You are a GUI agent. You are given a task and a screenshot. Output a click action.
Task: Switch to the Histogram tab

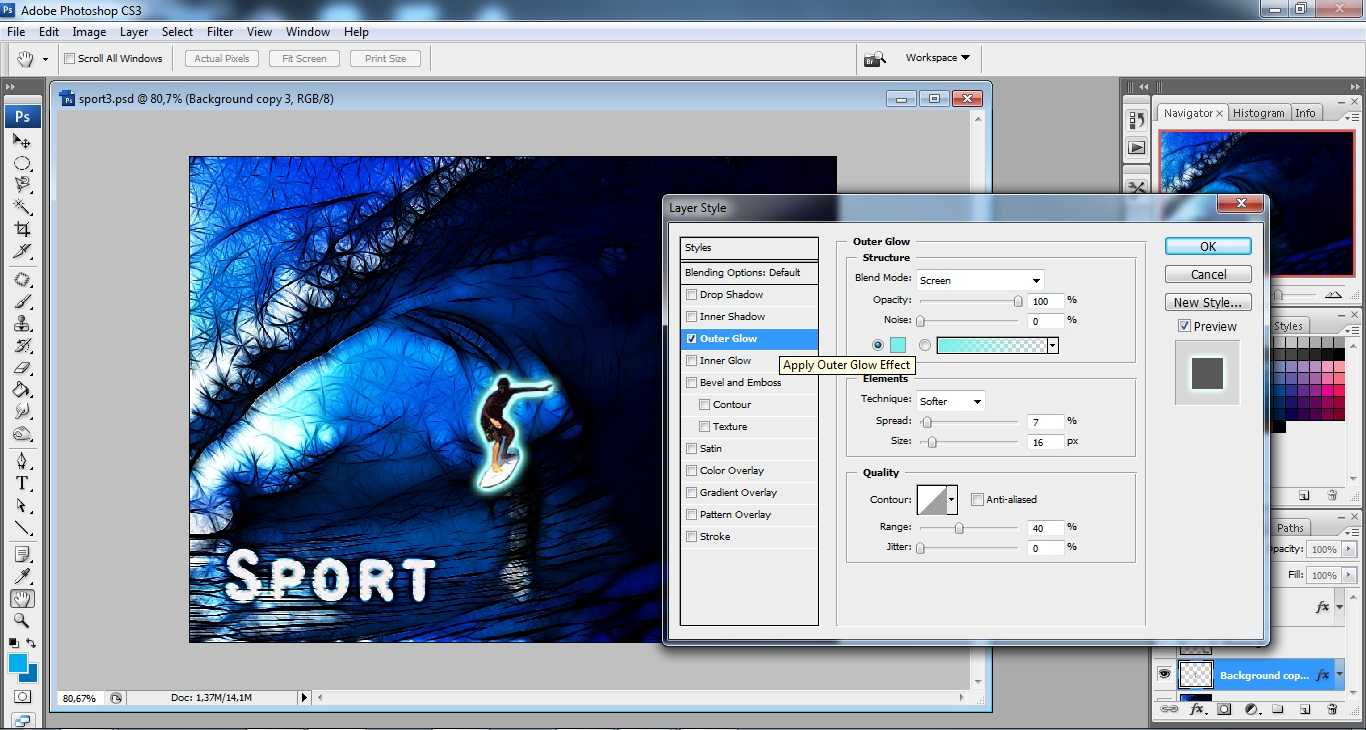[x=1258, y=113]
